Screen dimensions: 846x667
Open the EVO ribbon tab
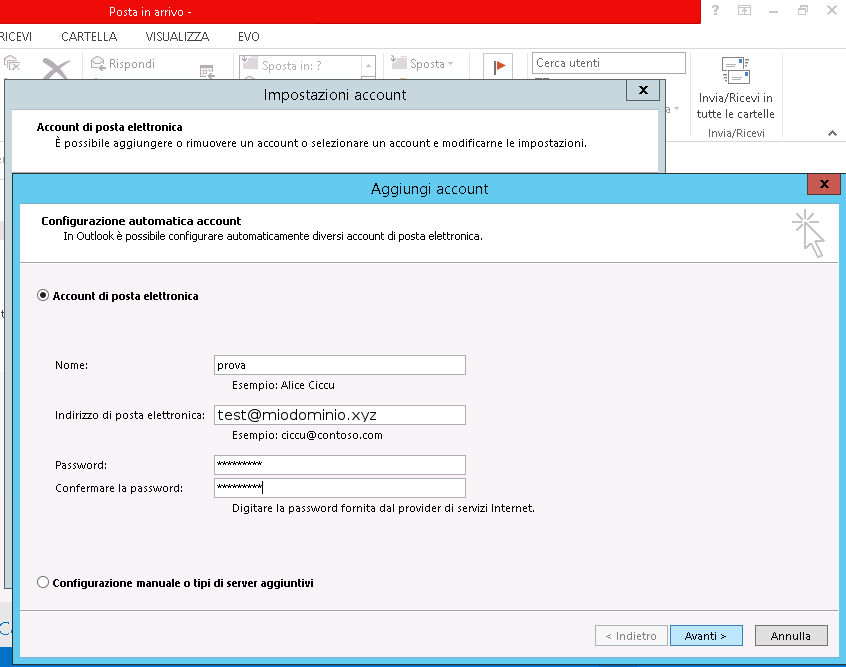pyautogui.click(x=249, y=37)
